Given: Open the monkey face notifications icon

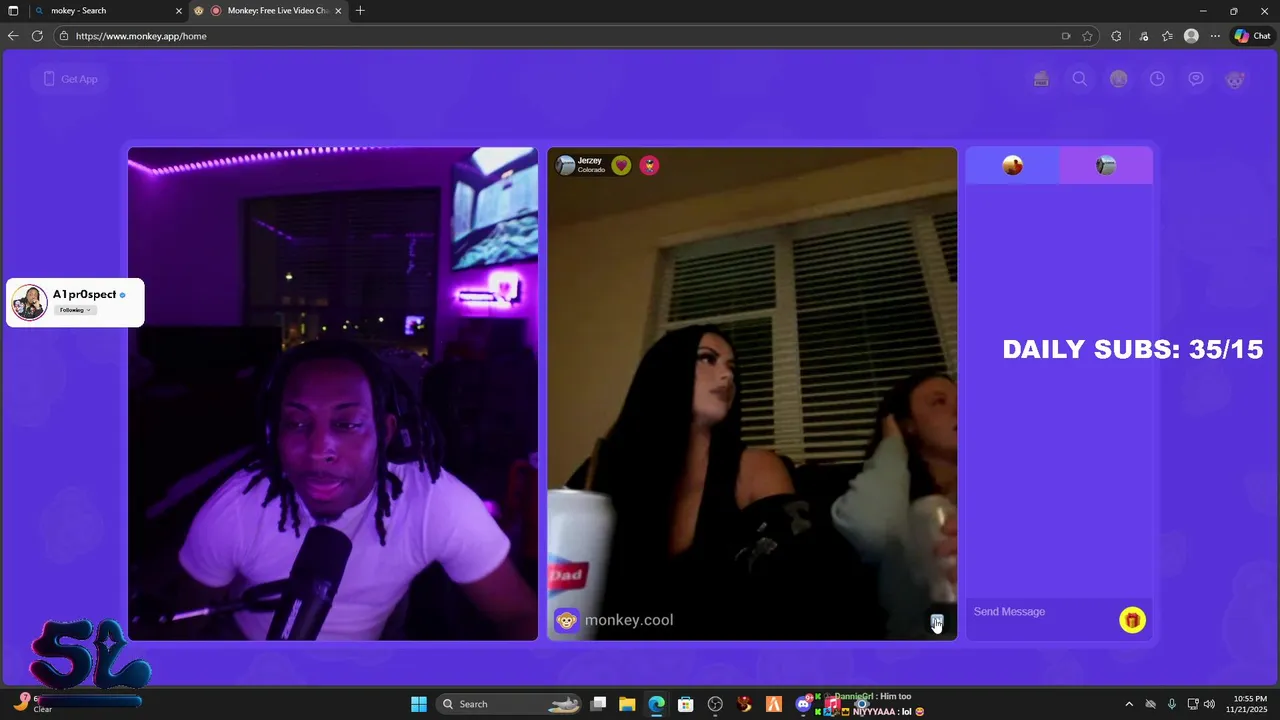Looking at the screenshot, I should (1235, 79).
